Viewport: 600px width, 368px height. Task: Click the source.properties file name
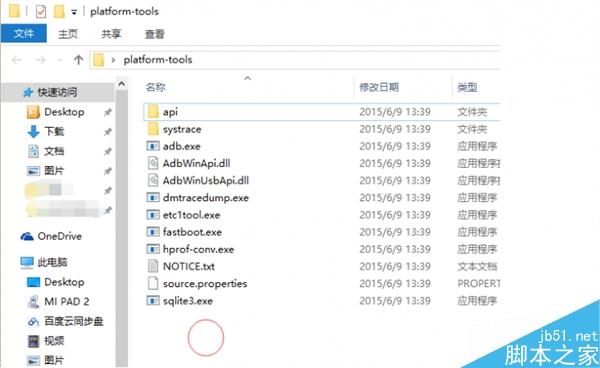pyautogui.click(x=205, y=284)
